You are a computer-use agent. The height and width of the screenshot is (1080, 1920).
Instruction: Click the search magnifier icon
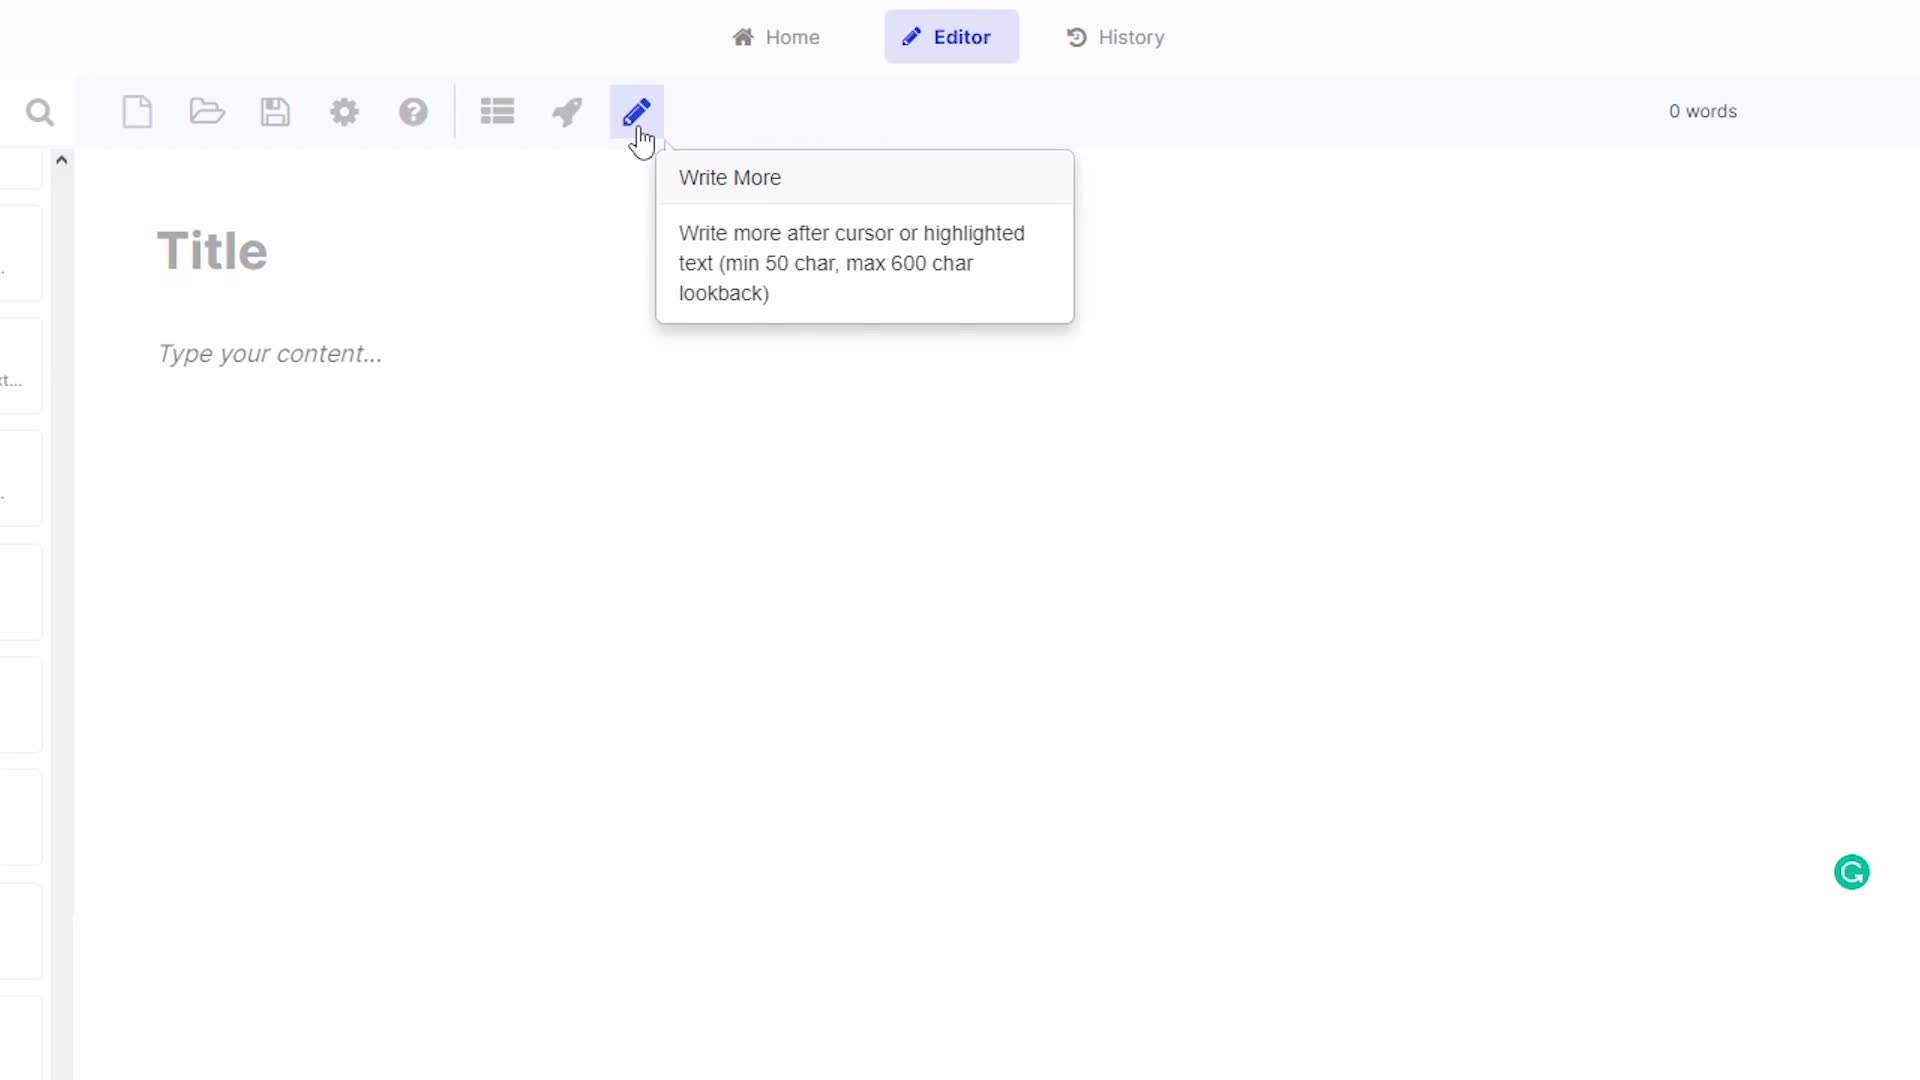[x=40, y=112]
